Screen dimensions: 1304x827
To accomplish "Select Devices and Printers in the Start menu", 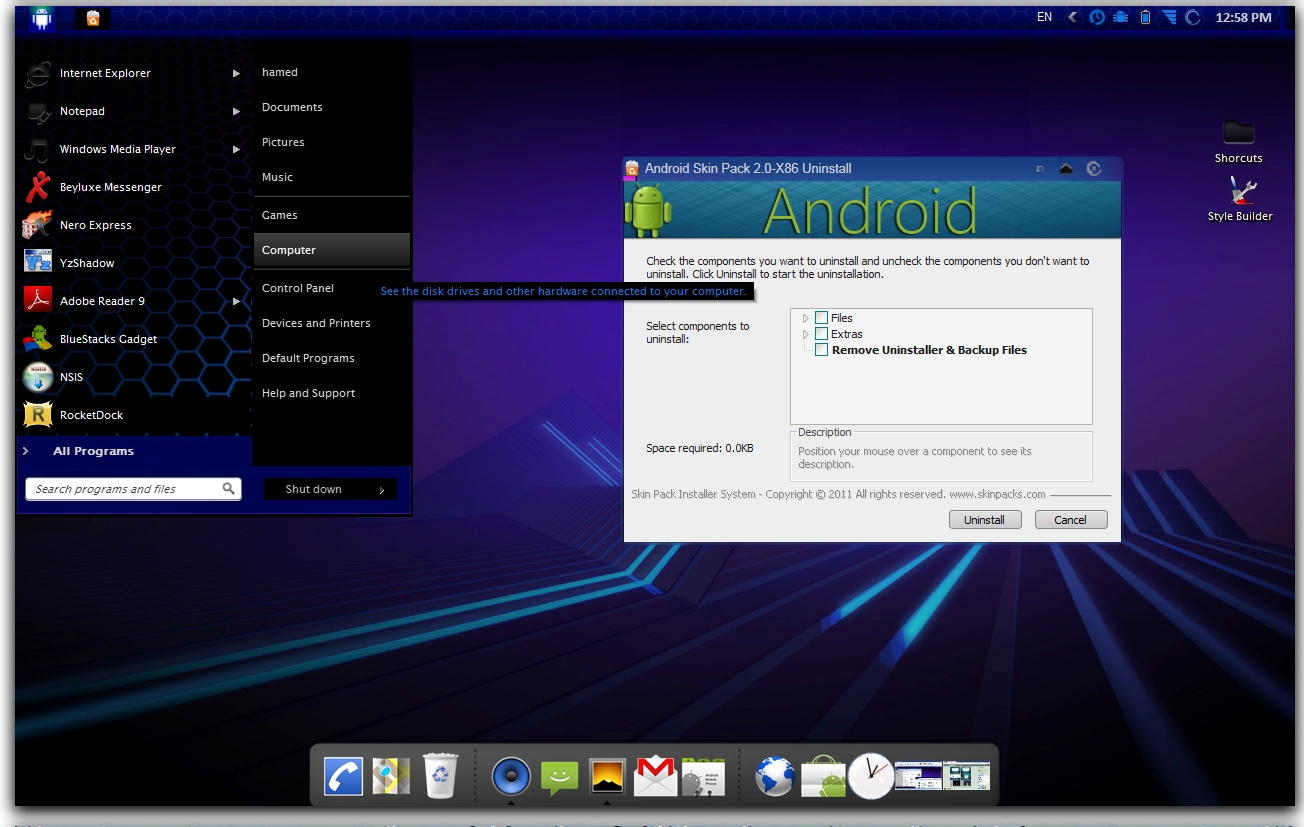I will coord(315,323).
